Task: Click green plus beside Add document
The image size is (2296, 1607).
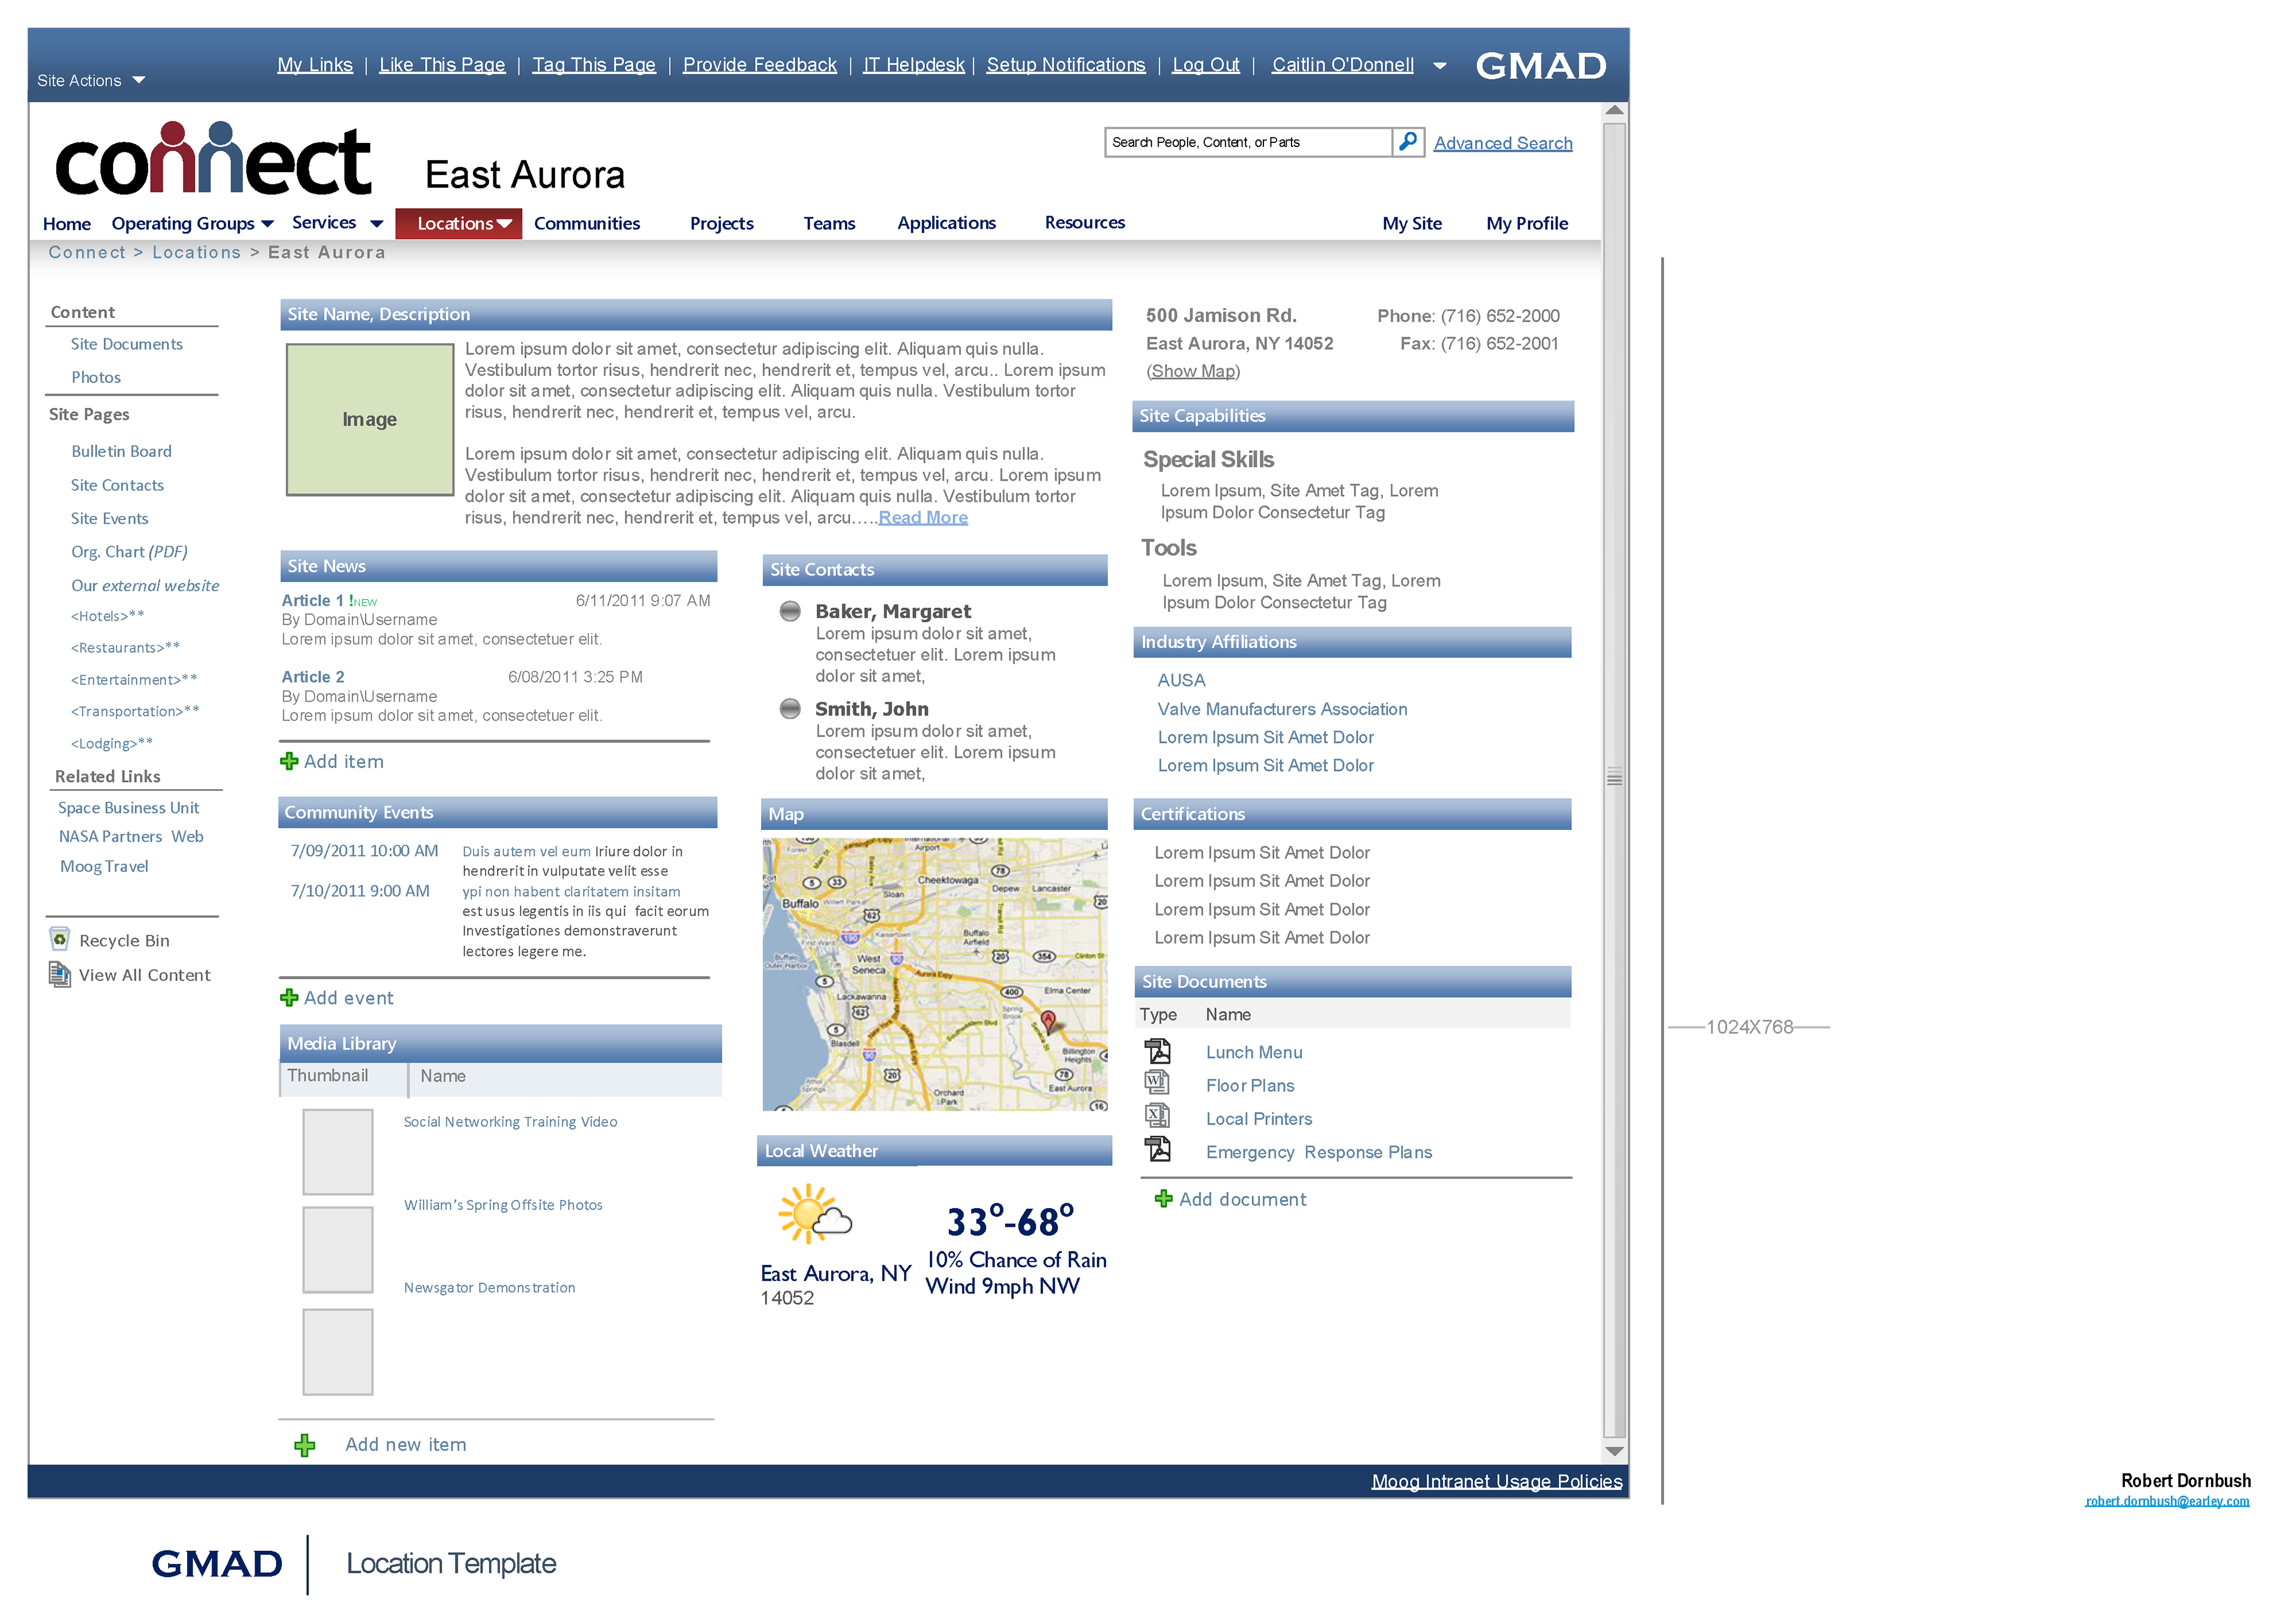Action: pos(1163,1198)
